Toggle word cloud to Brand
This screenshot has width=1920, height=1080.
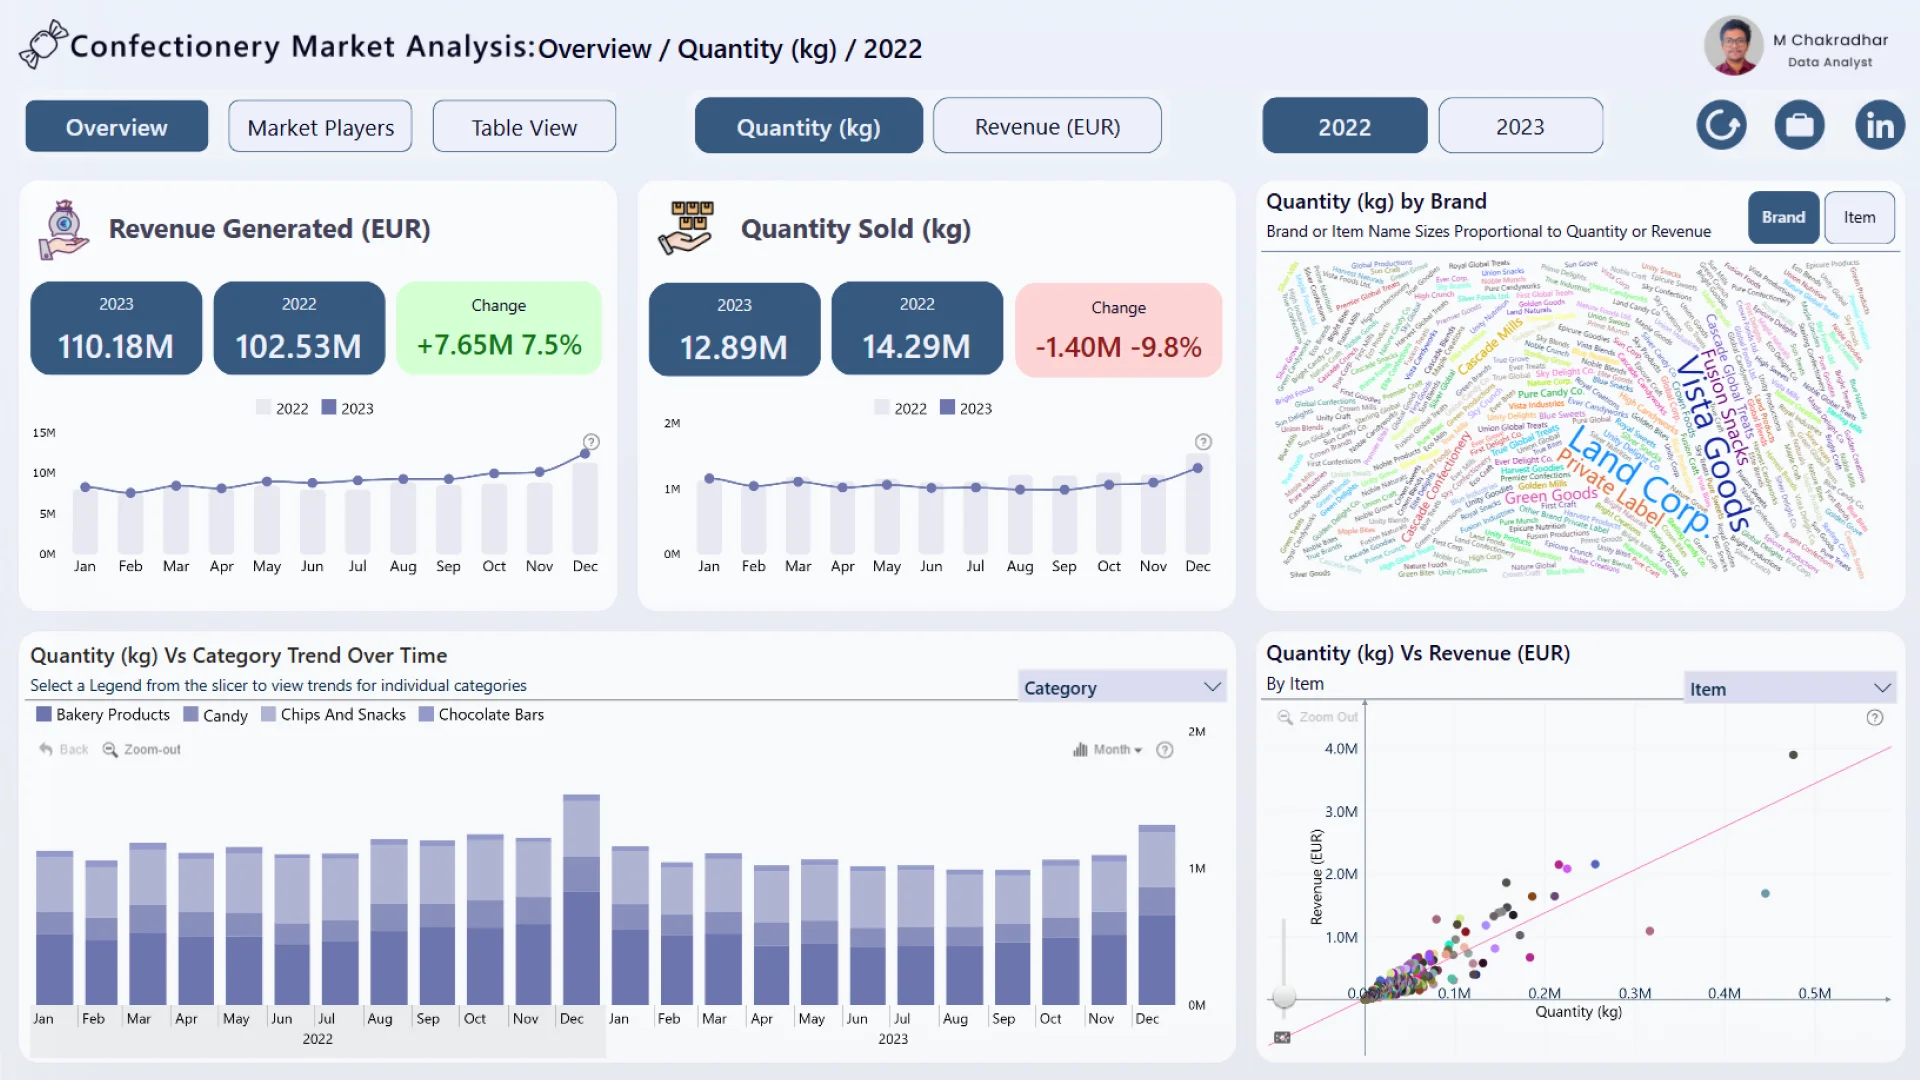(x=1783, y=217)
